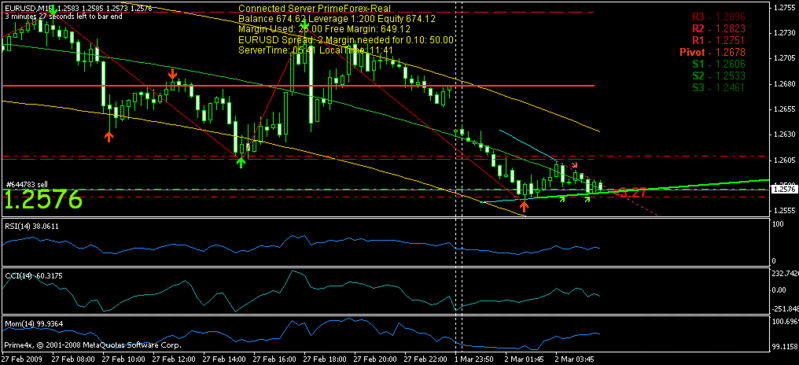This screenshot has width=799, height=365.
Task: Click the orange down arrow above the Pivot line
Action: click(173, 74)
